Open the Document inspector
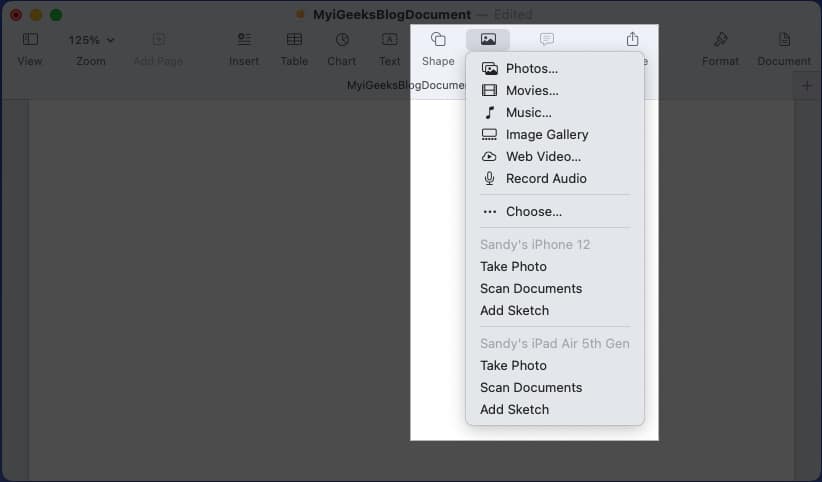Image resolution: width=822 pixels, height=482 pixels. [784, 39]
